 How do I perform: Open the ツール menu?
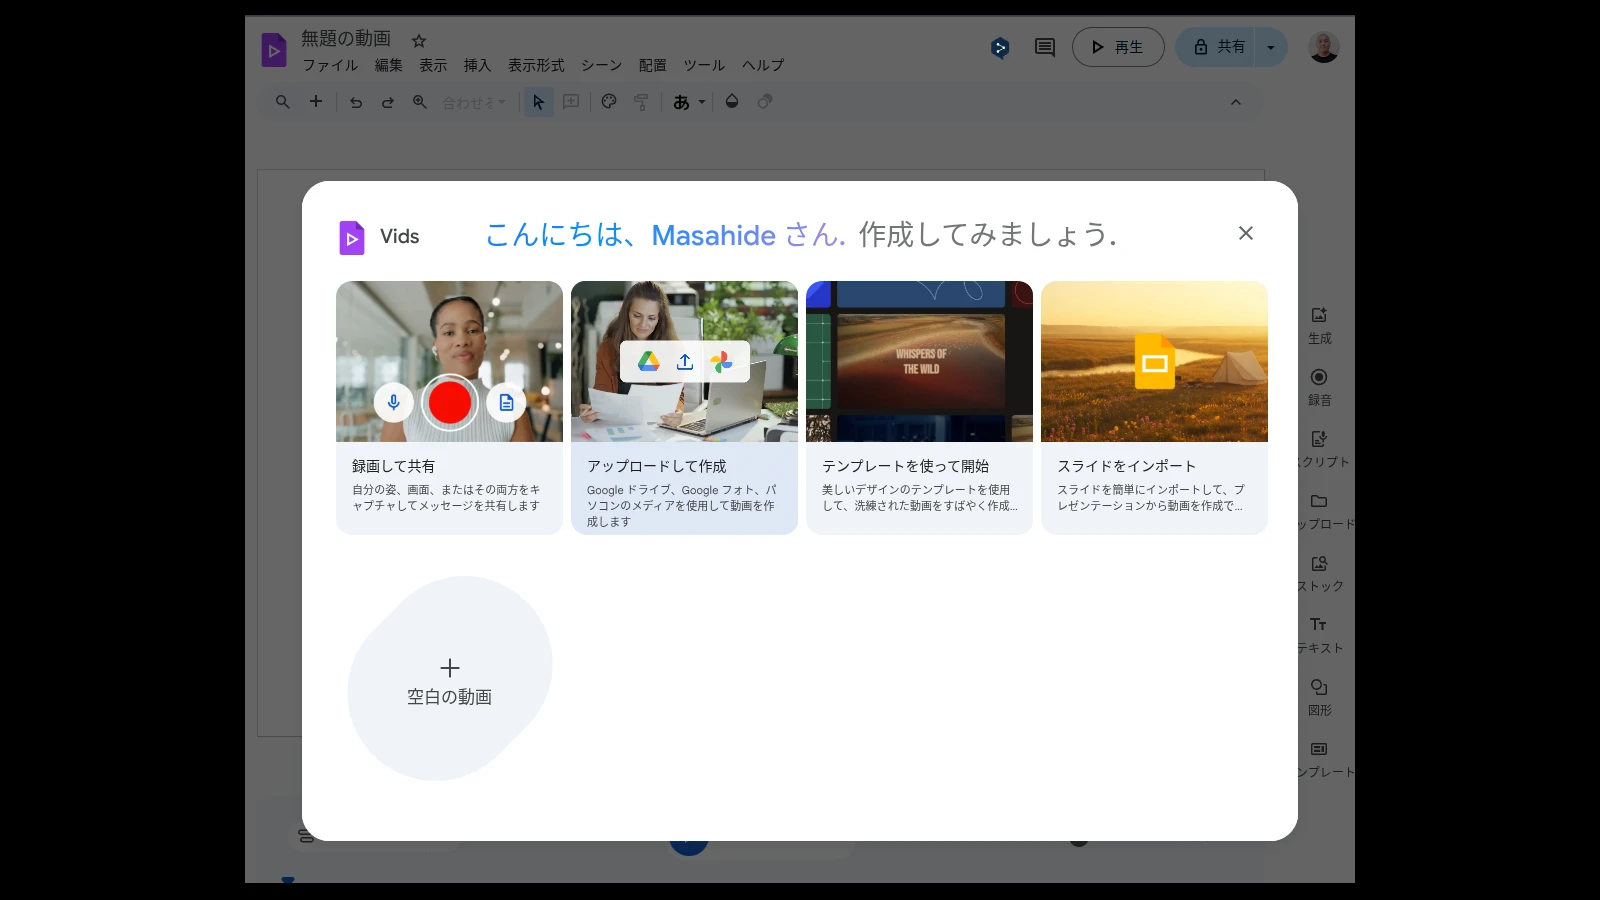pos(704,65)
